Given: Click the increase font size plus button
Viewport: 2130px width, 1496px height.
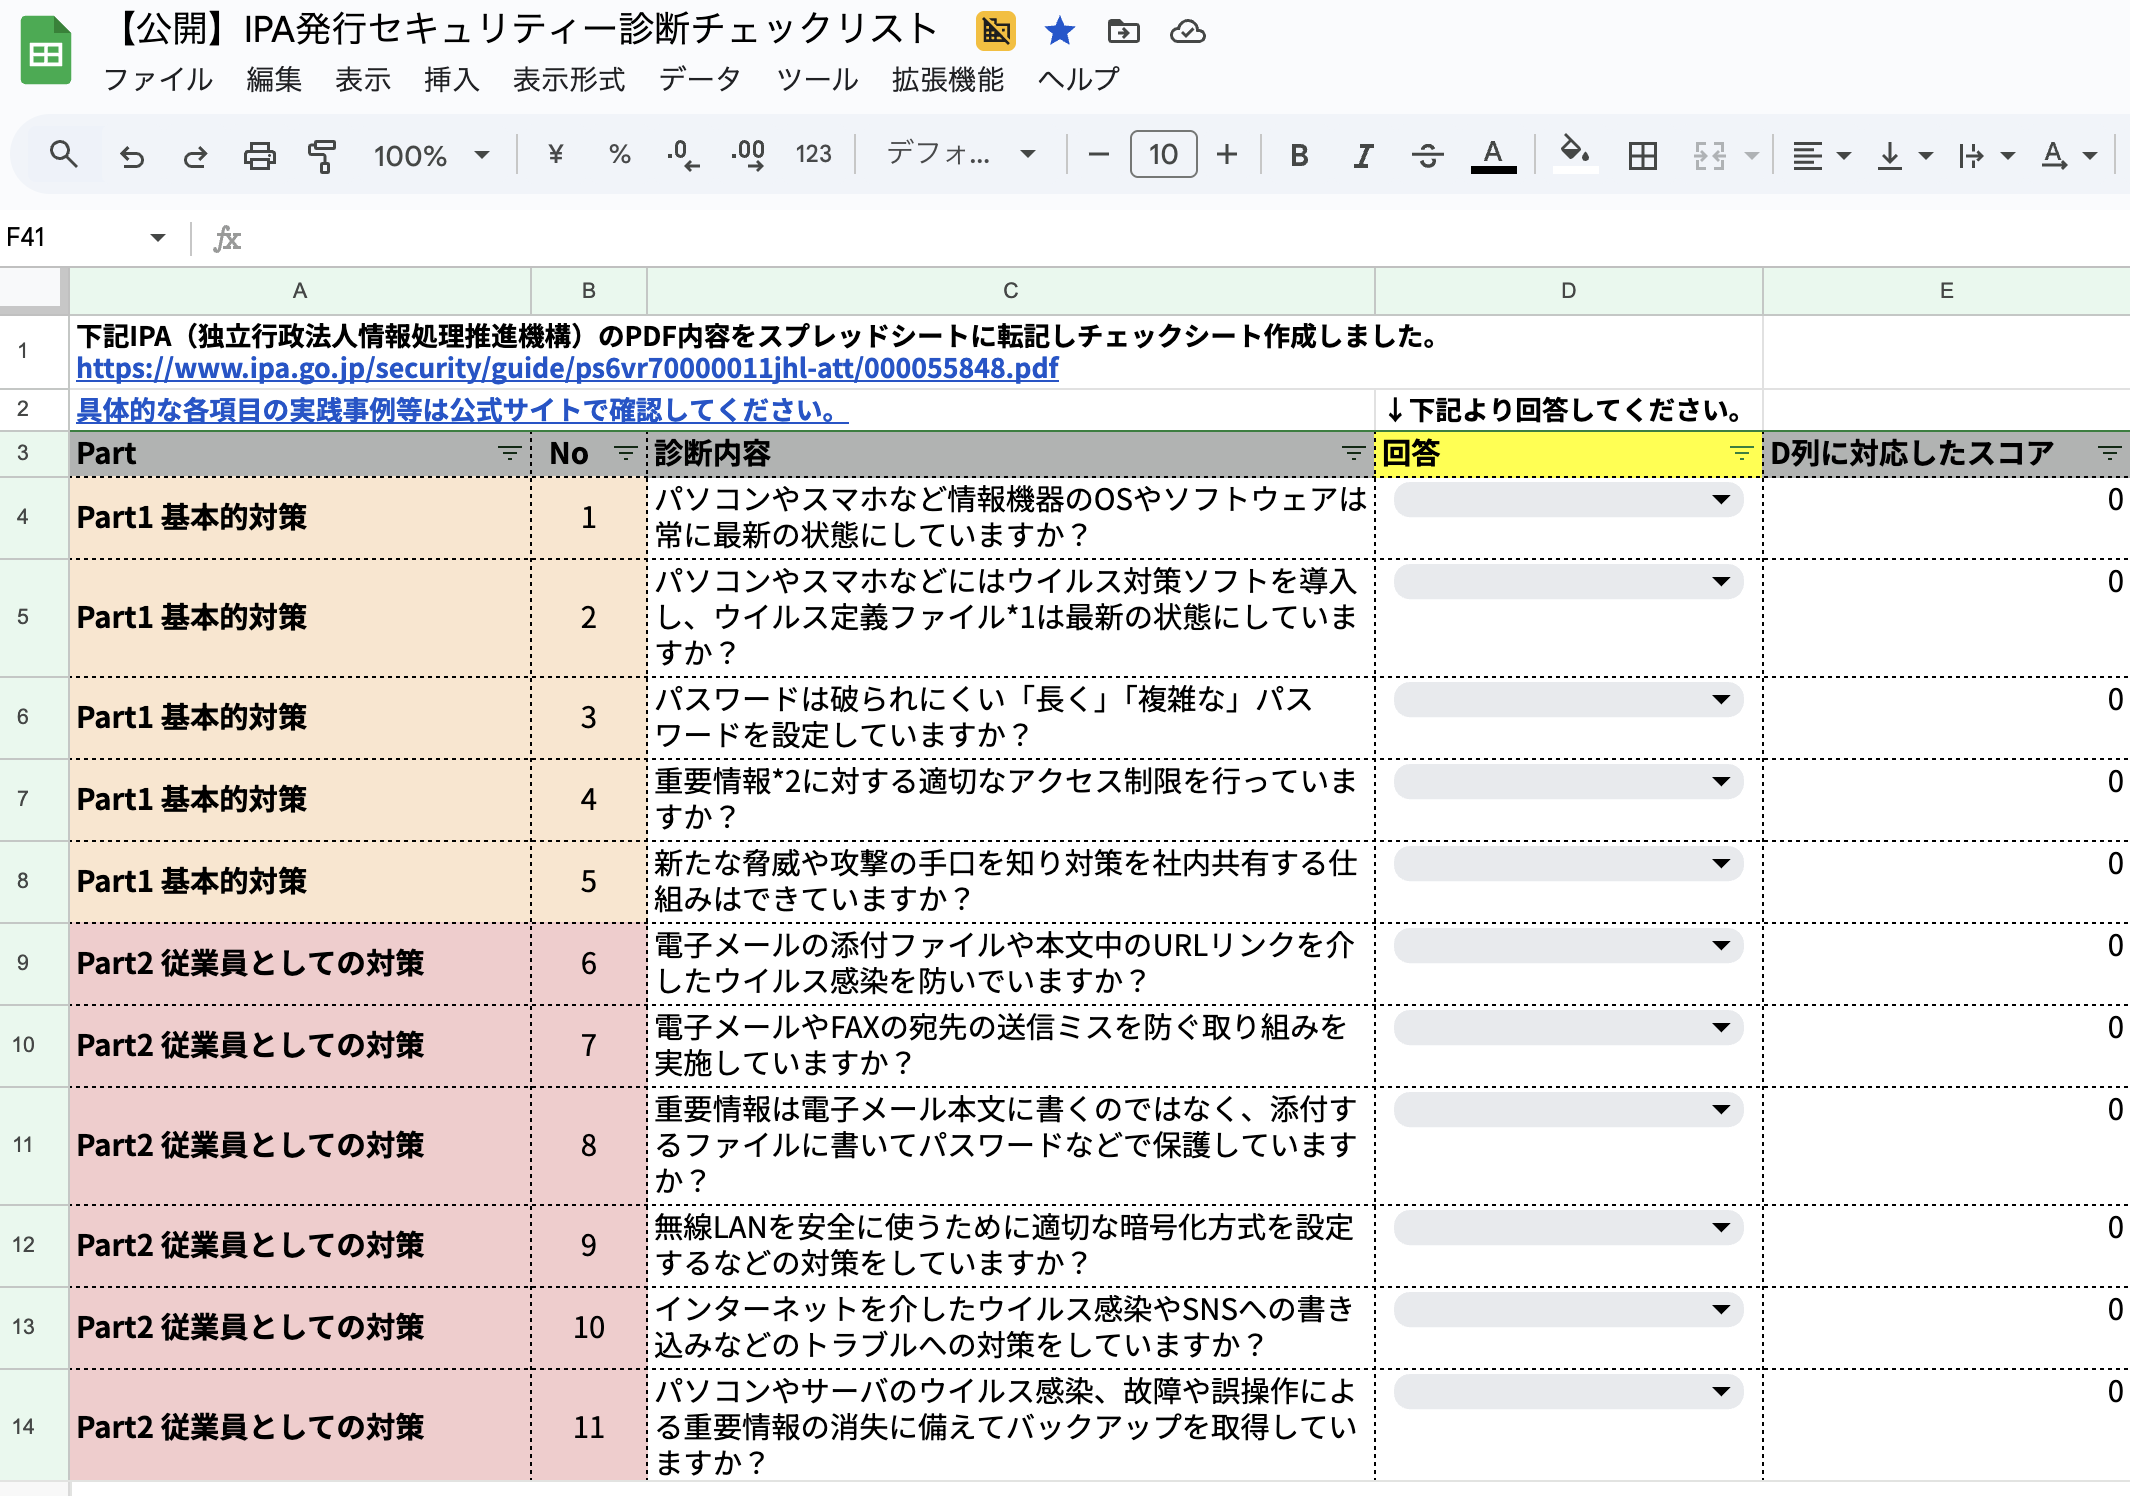Looking at the screenshot, I should tap(1227, 154).
